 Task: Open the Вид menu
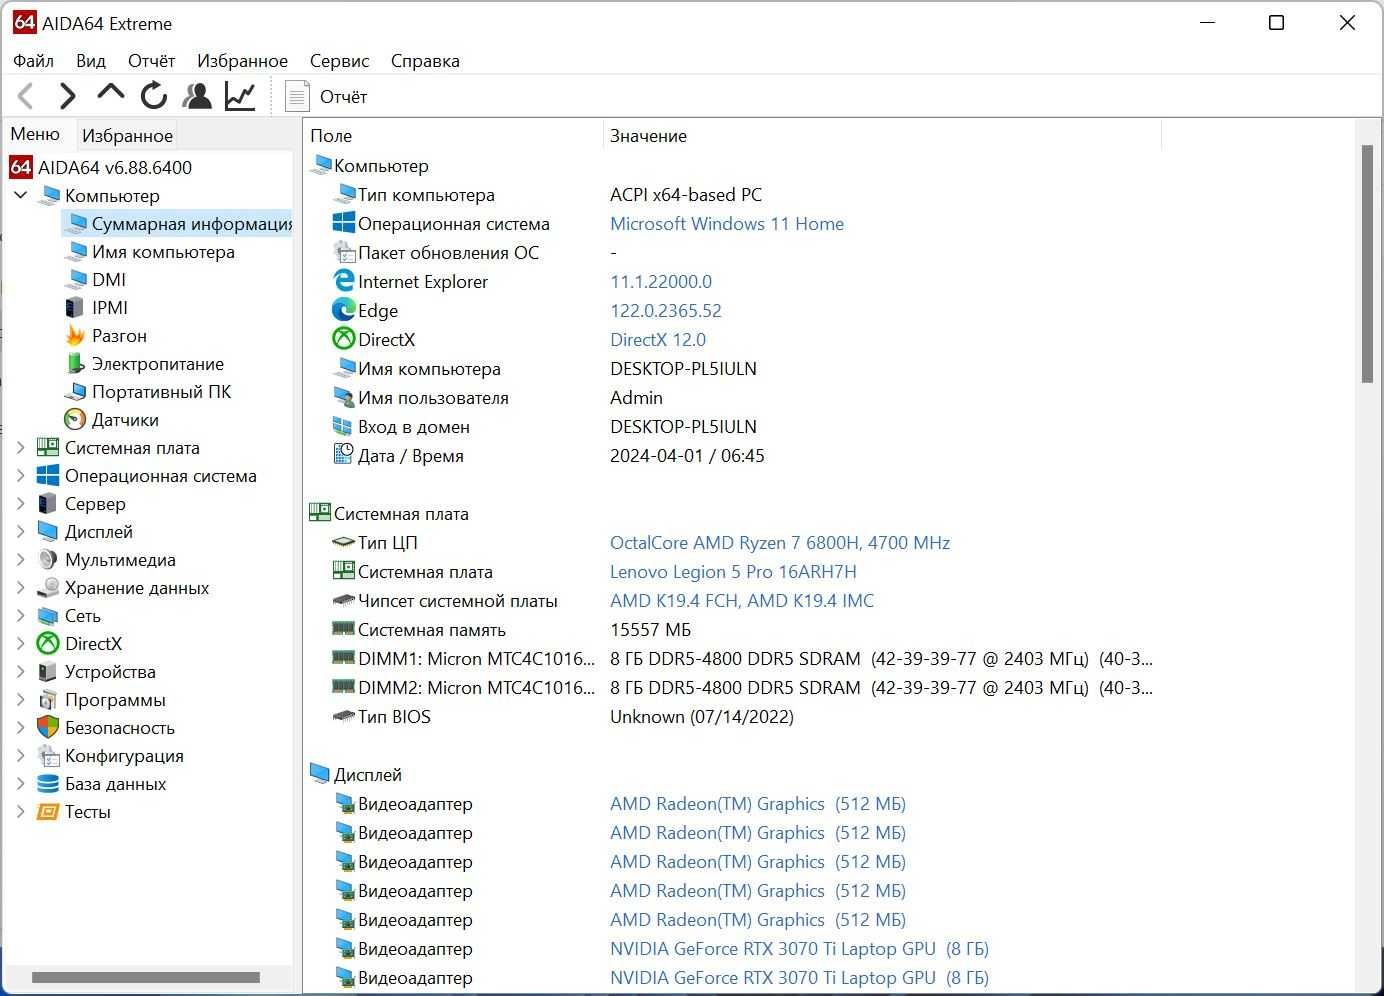pyautogui.click(x=91, y=61)
